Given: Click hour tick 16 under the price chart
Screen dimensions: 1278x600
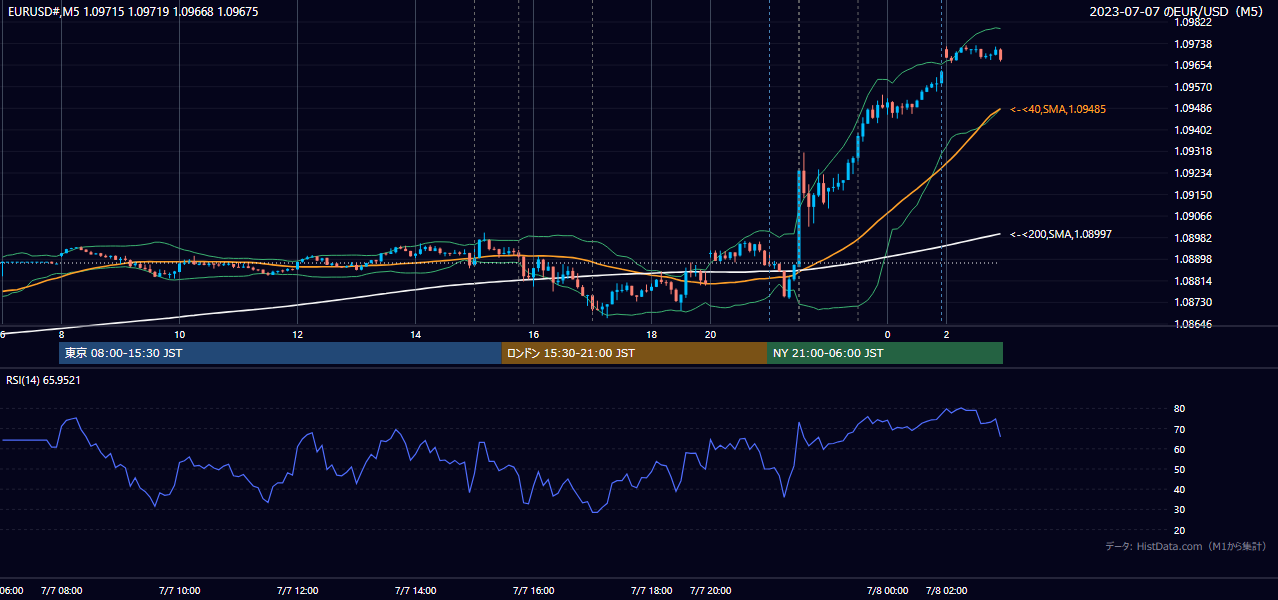Looking at the screenshot, I should click(x=533, y=334).
